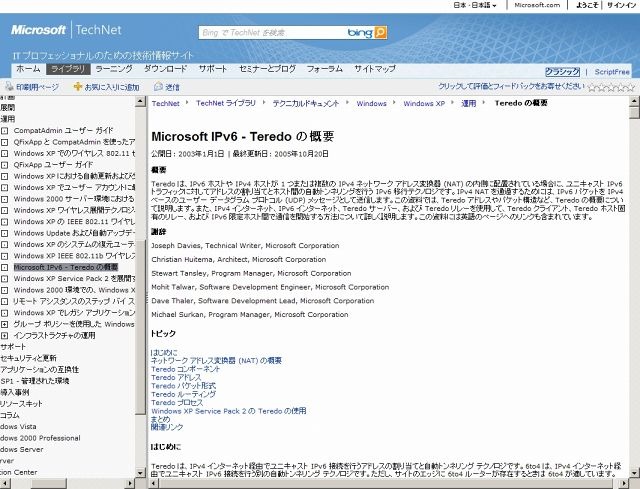Click sidebar horizontal scroll right arrow
The image size is (640, 489).
(130, 484)
